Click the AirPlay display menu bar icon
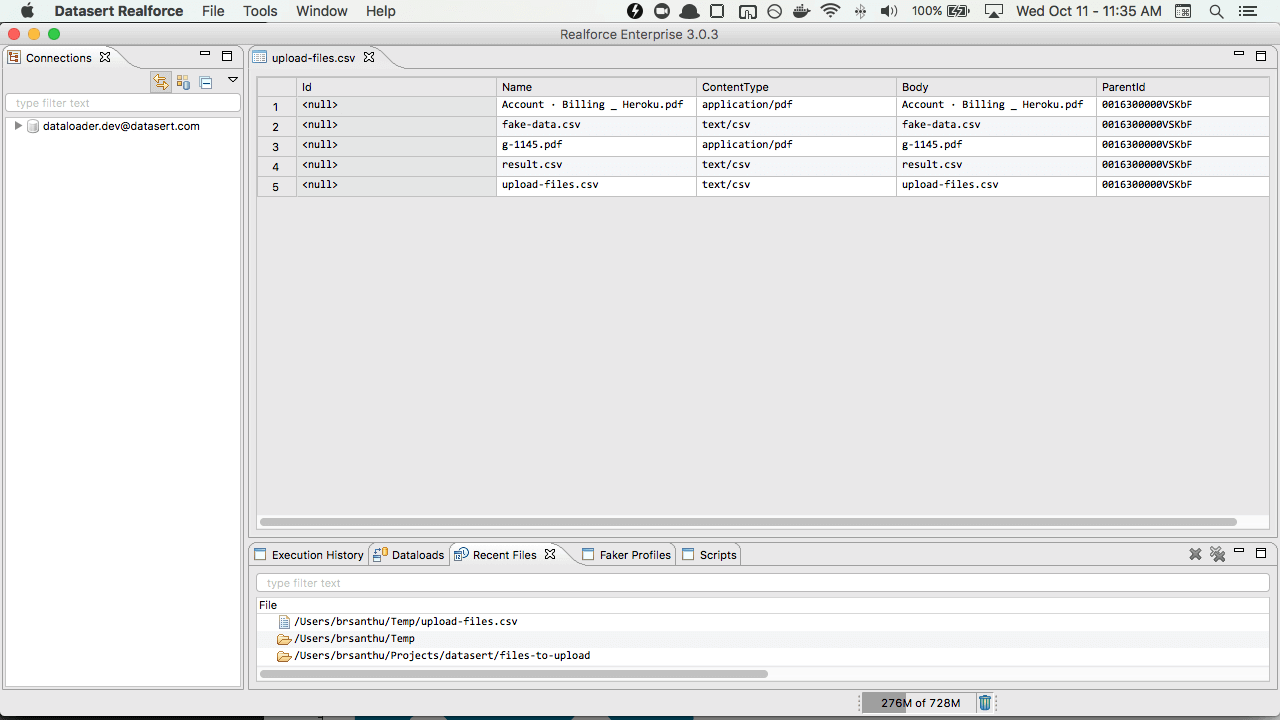 pos(993,11)
